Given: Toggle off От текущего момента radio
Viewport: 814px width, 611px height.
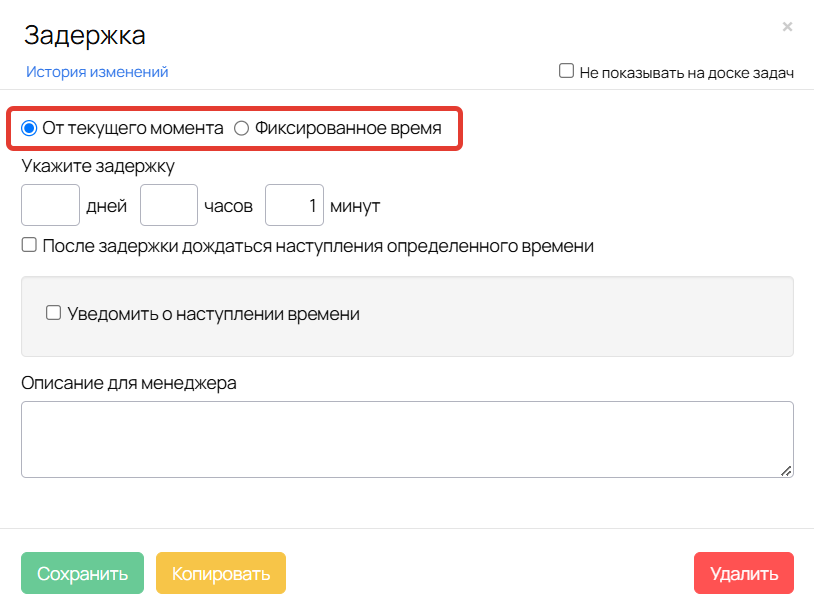Looking at the screenshot, I should coord(30,128).
